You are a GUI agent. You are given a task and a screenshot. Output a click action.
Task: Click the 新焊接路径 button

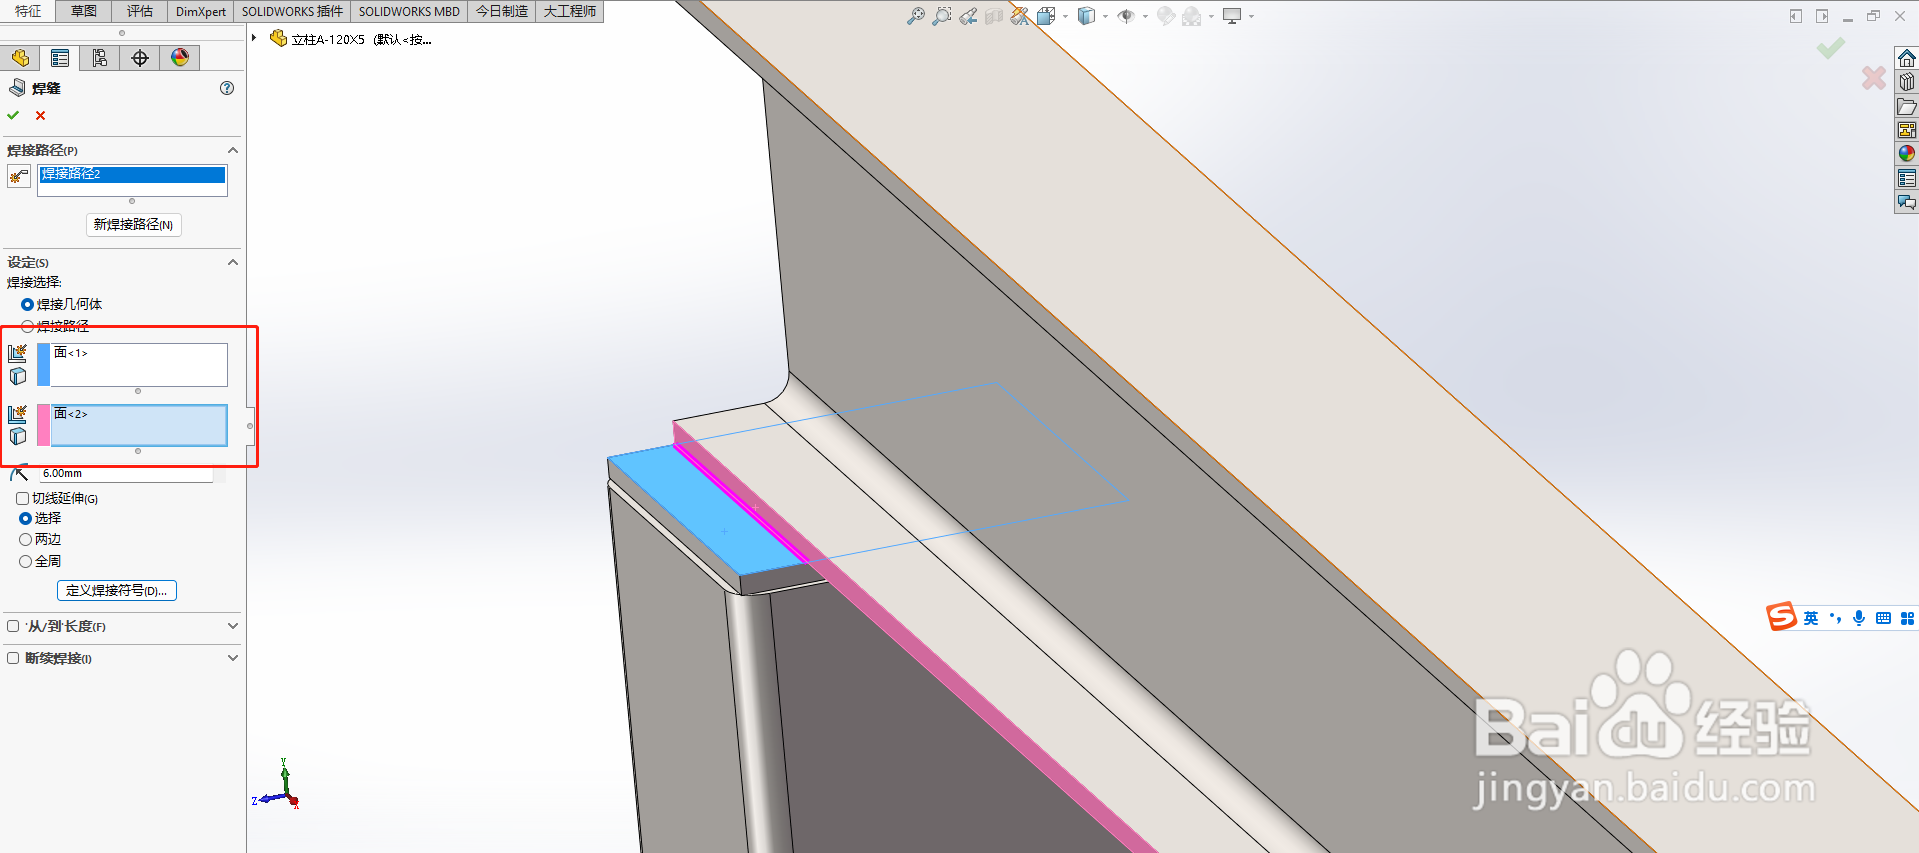tap(133, 224)
